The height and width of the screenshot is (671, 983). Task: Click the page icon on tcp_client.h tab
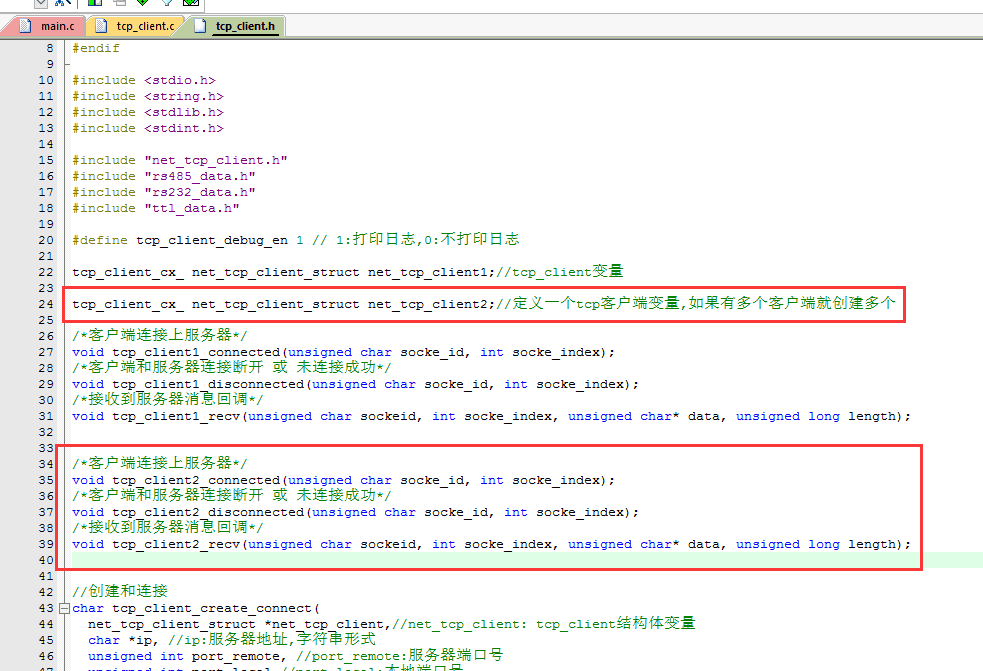(x=199, y=26)
